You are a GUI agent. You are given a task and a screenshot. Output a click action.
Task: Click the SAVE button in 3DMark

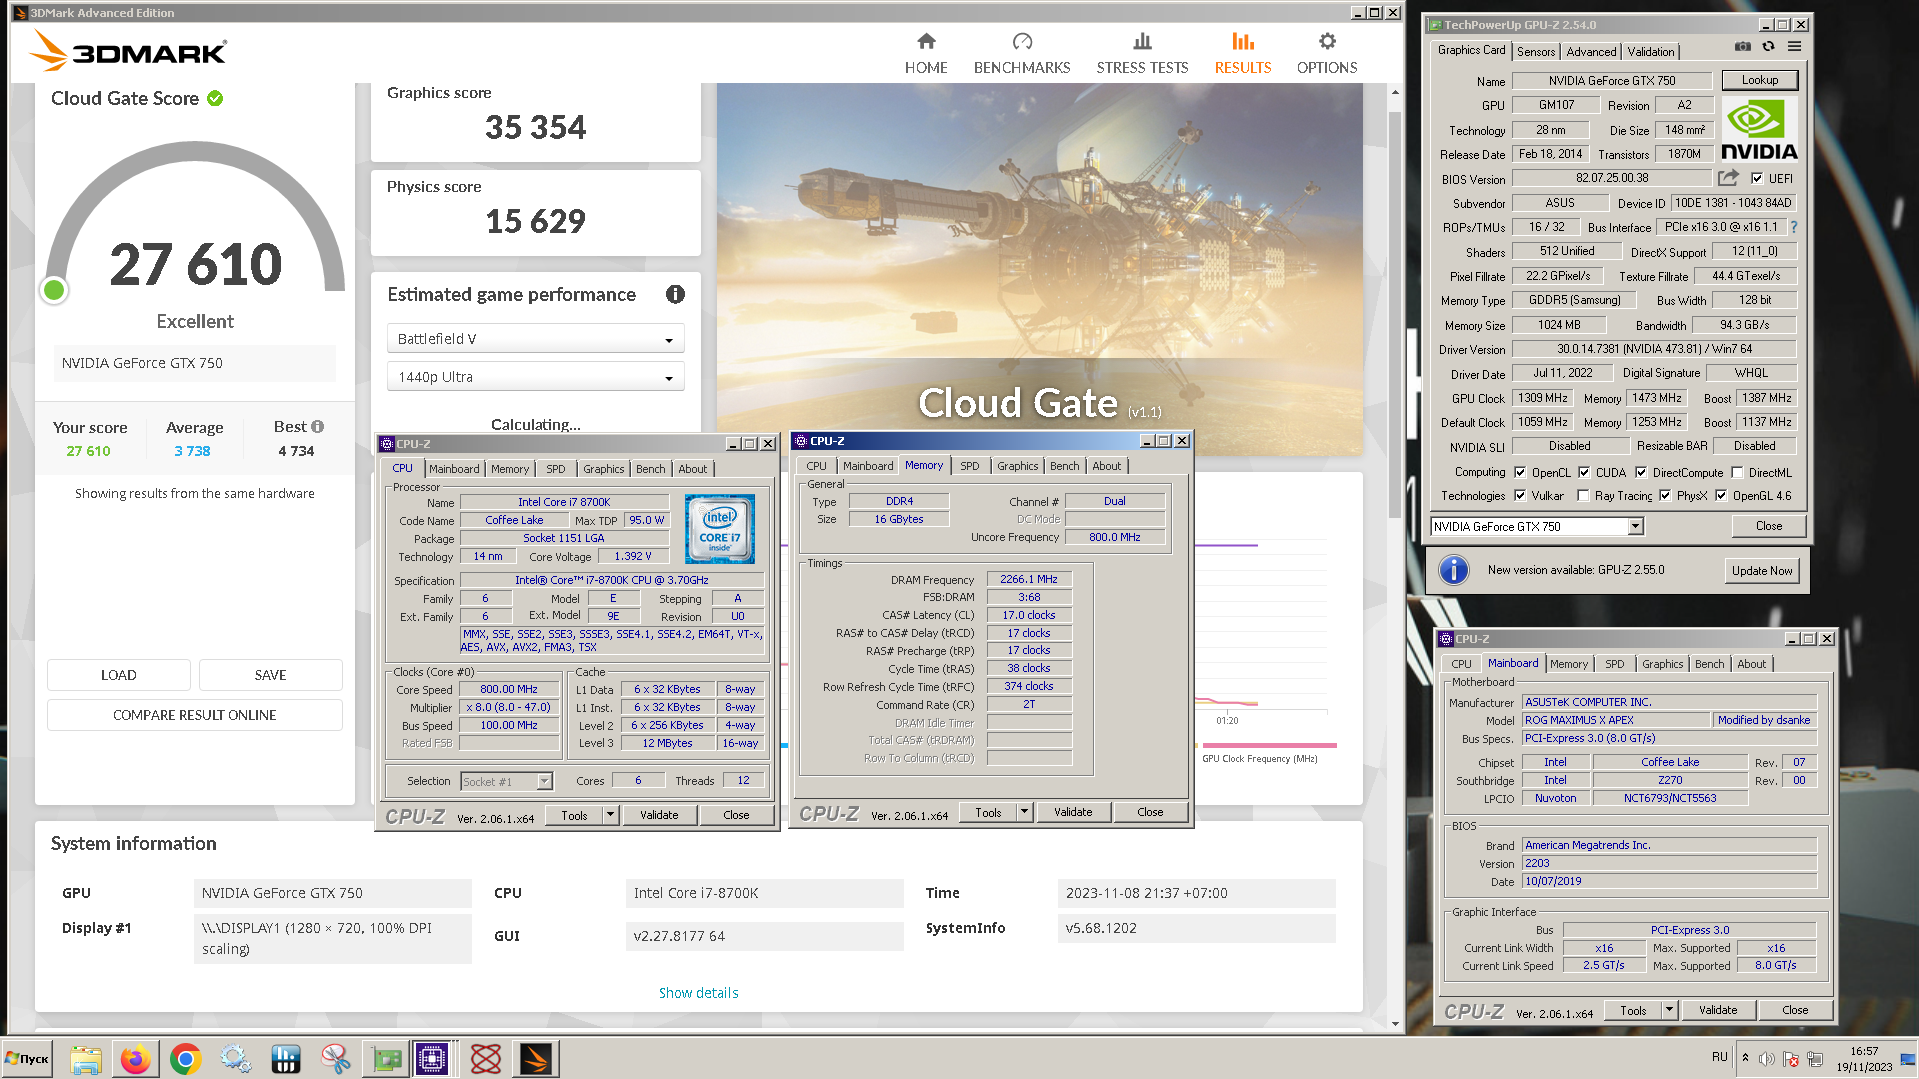pyautogui.click(x=270, y=675)
